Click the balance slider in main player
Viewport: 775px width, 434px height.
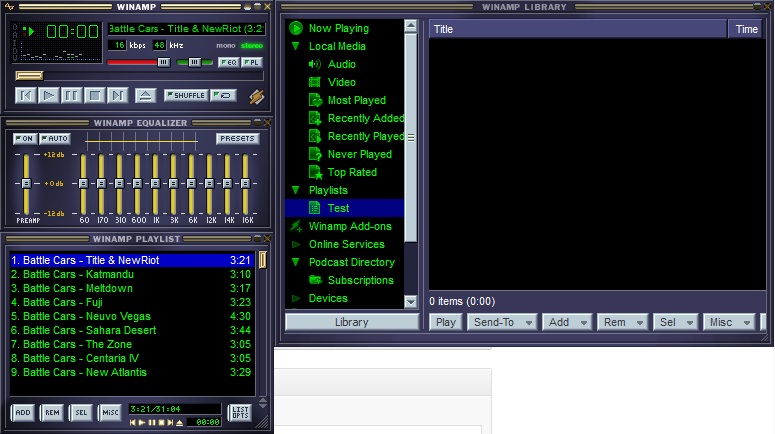point(195,62)
